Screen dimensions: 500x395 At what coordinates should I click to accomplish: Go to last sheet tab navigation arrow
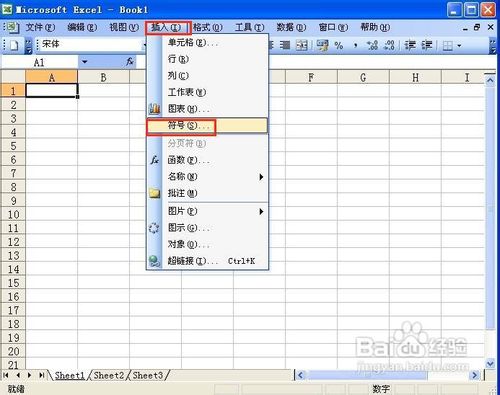pyautogui.click(x=42, y=375)
